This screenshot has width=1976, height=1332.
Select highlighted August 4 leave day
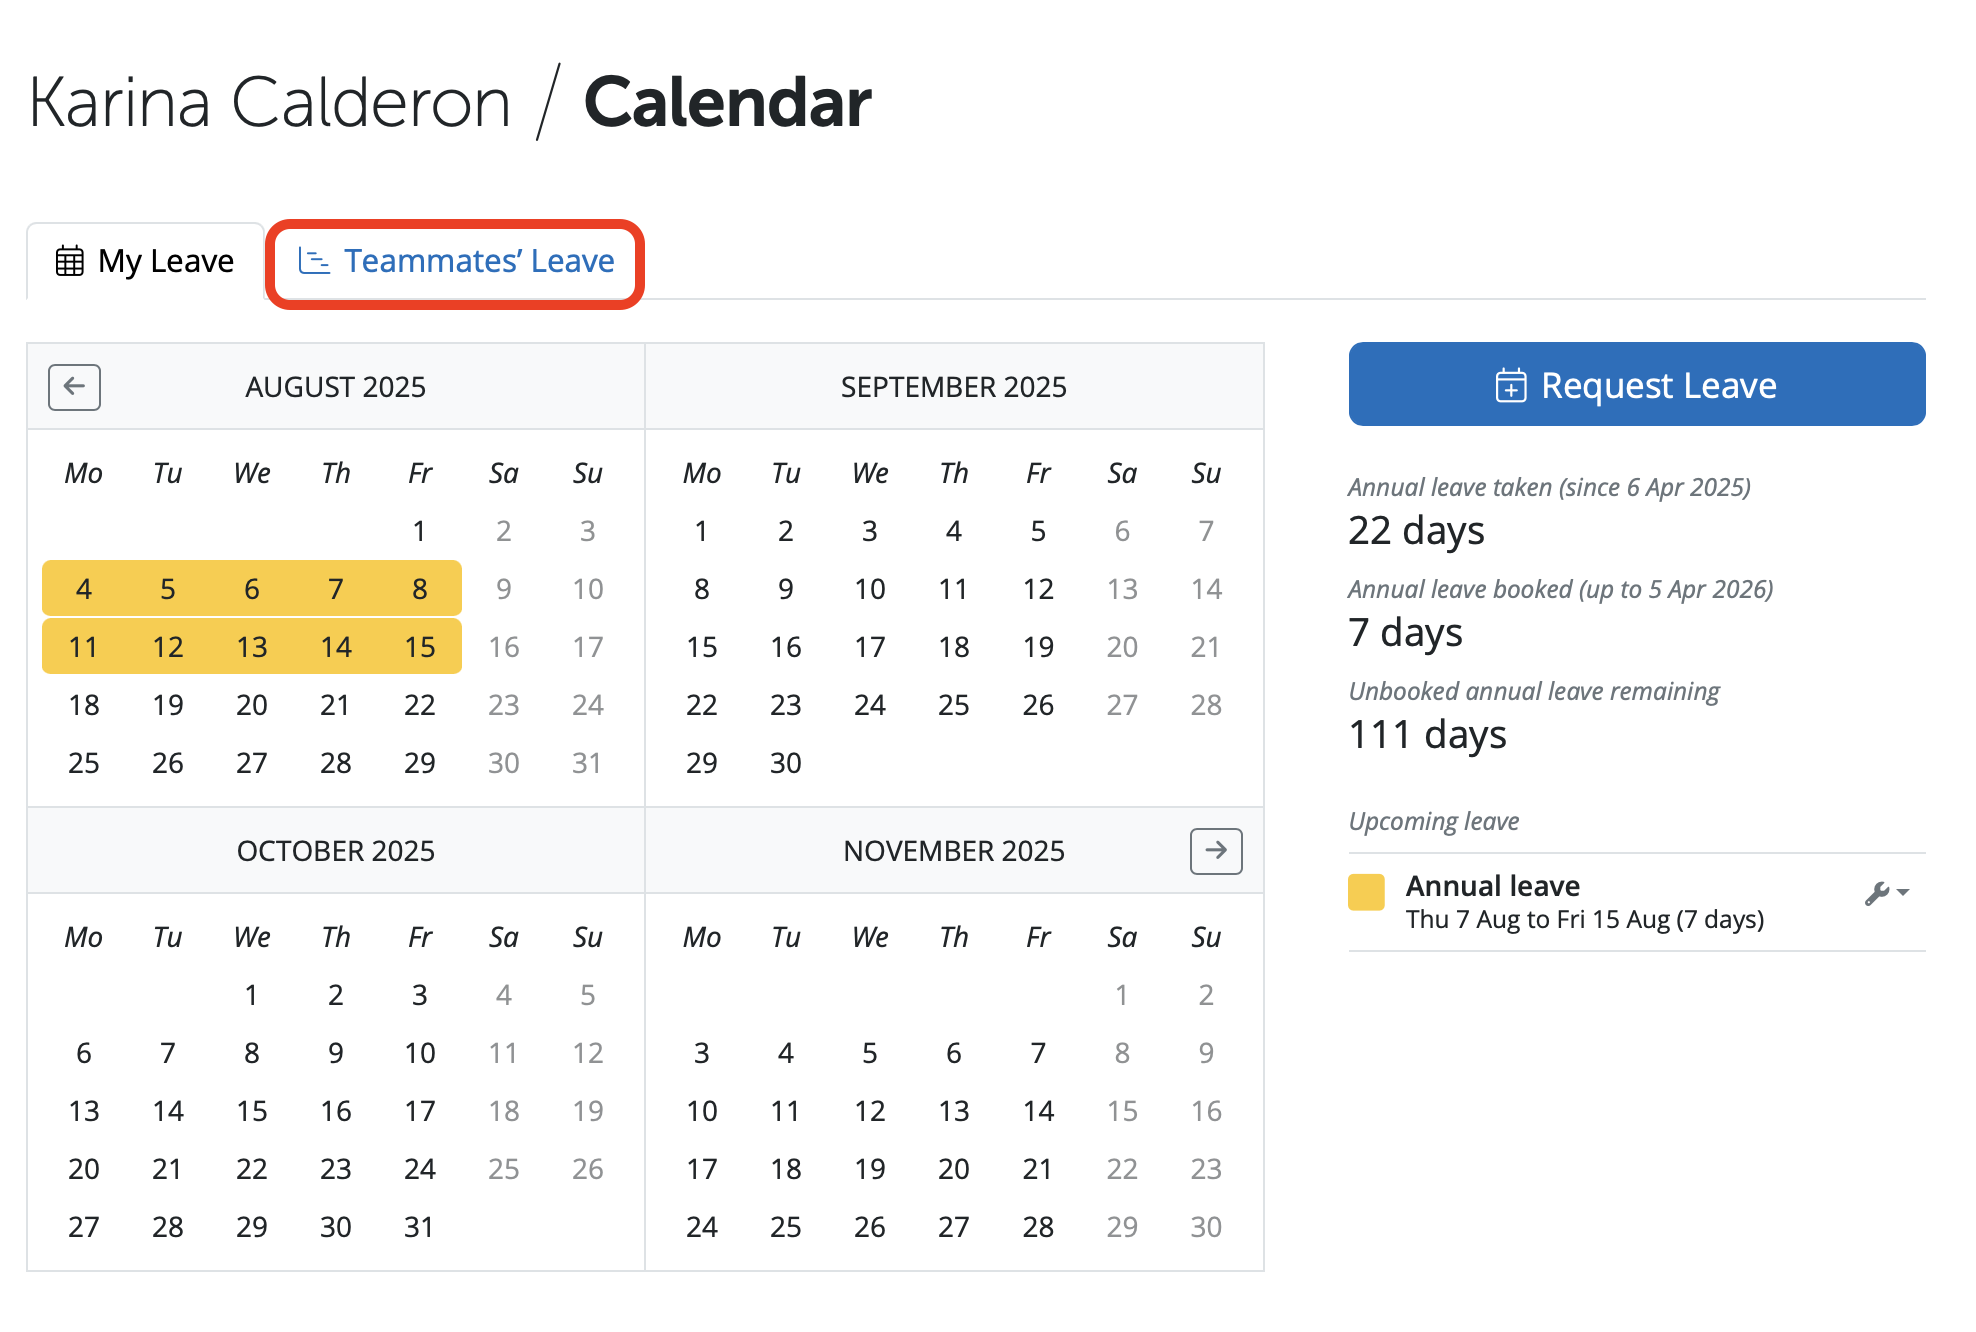(84, 589)
